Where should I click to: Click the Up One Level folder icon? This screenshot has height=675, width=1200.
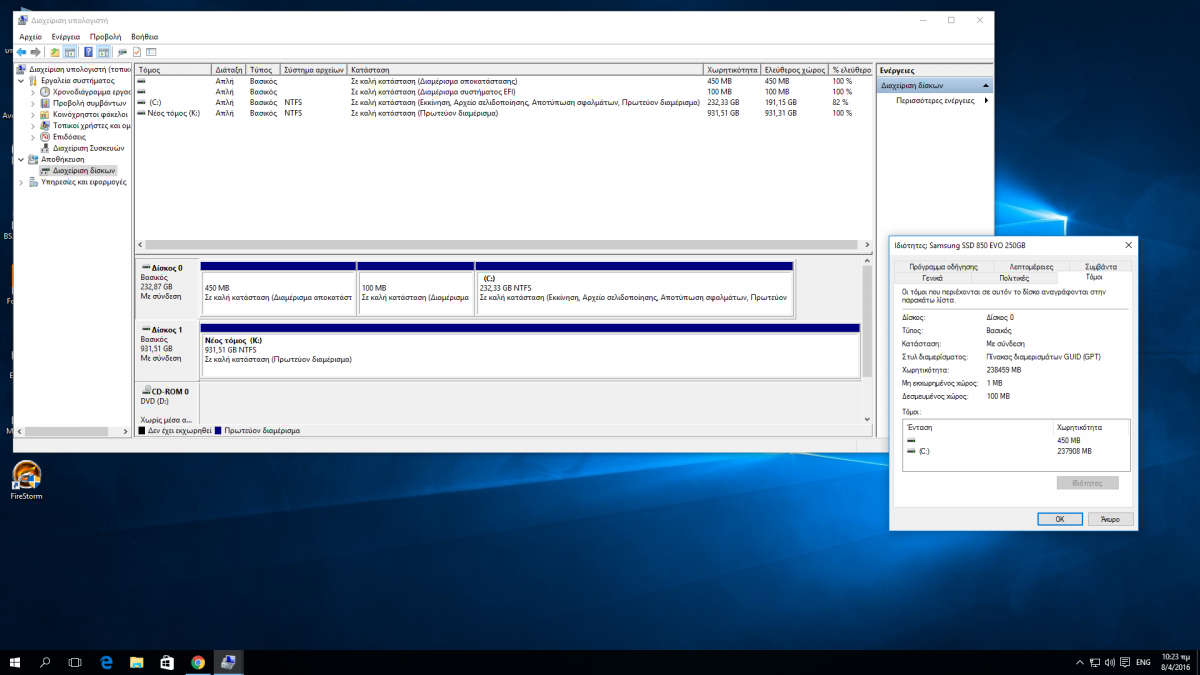point(56,52)
